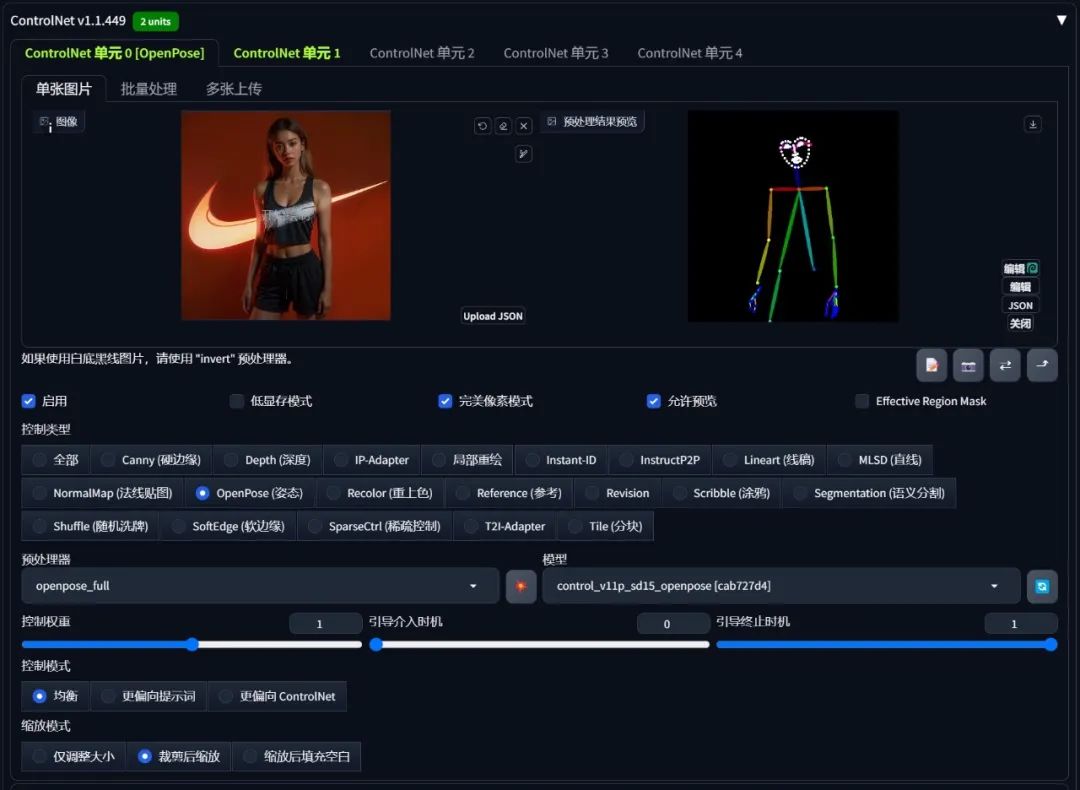Download the preprocessor preview image
This screenshot has width=1080, height=790.
click(x=1032, y=124)
